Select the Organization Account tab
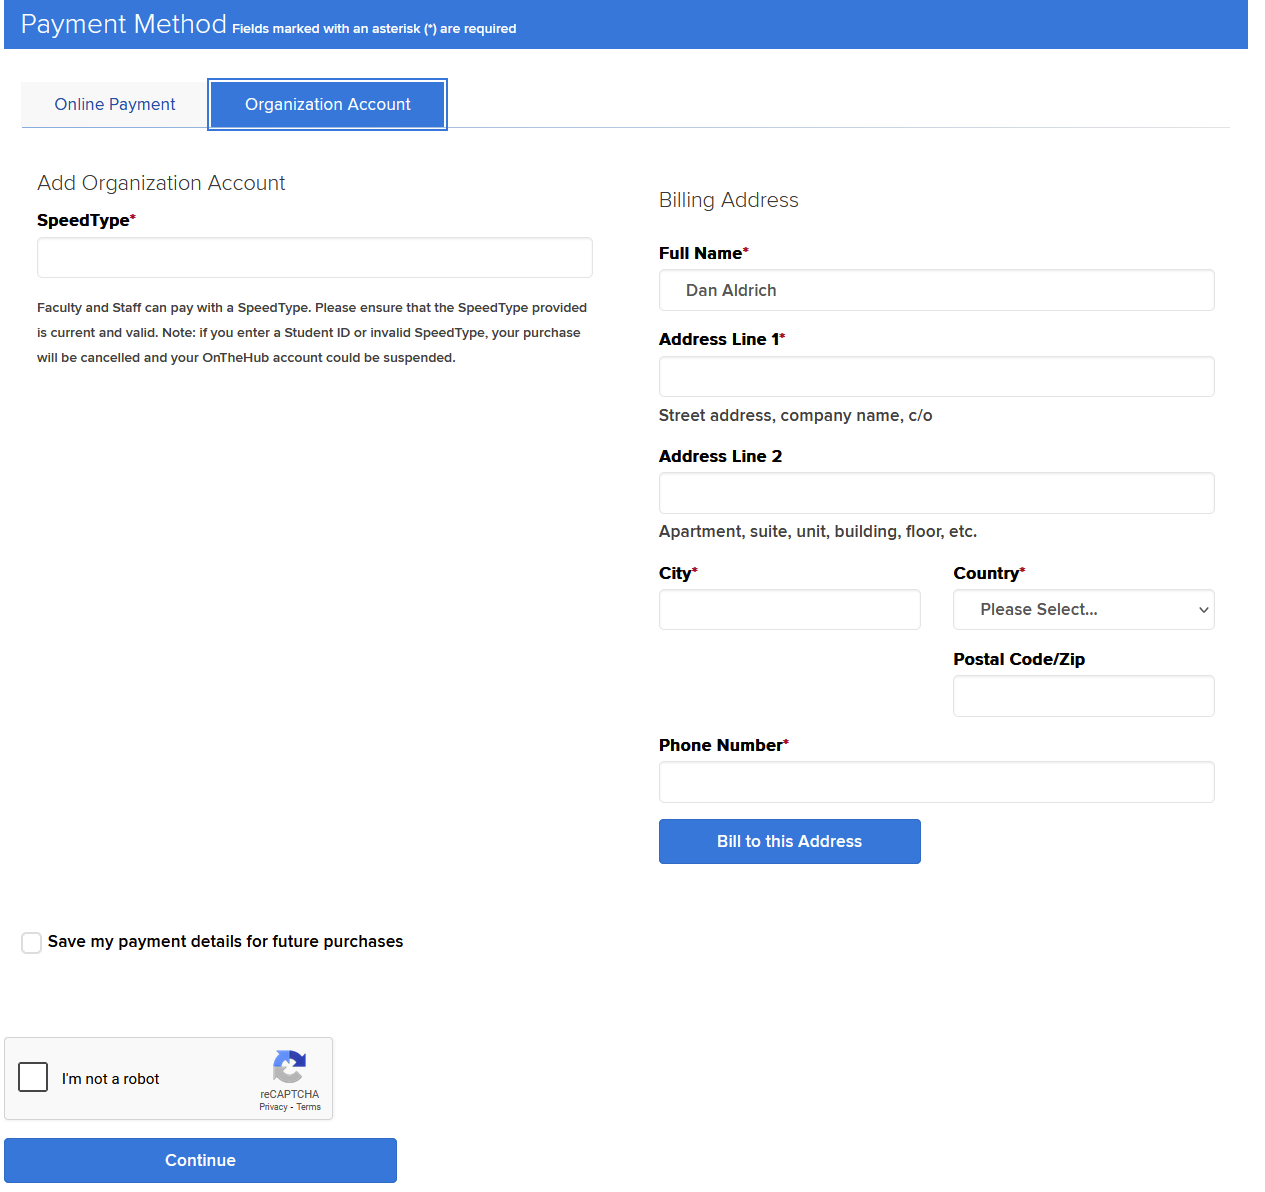This screenshot has height=1192, width=1265. click(x=327, y=105)
